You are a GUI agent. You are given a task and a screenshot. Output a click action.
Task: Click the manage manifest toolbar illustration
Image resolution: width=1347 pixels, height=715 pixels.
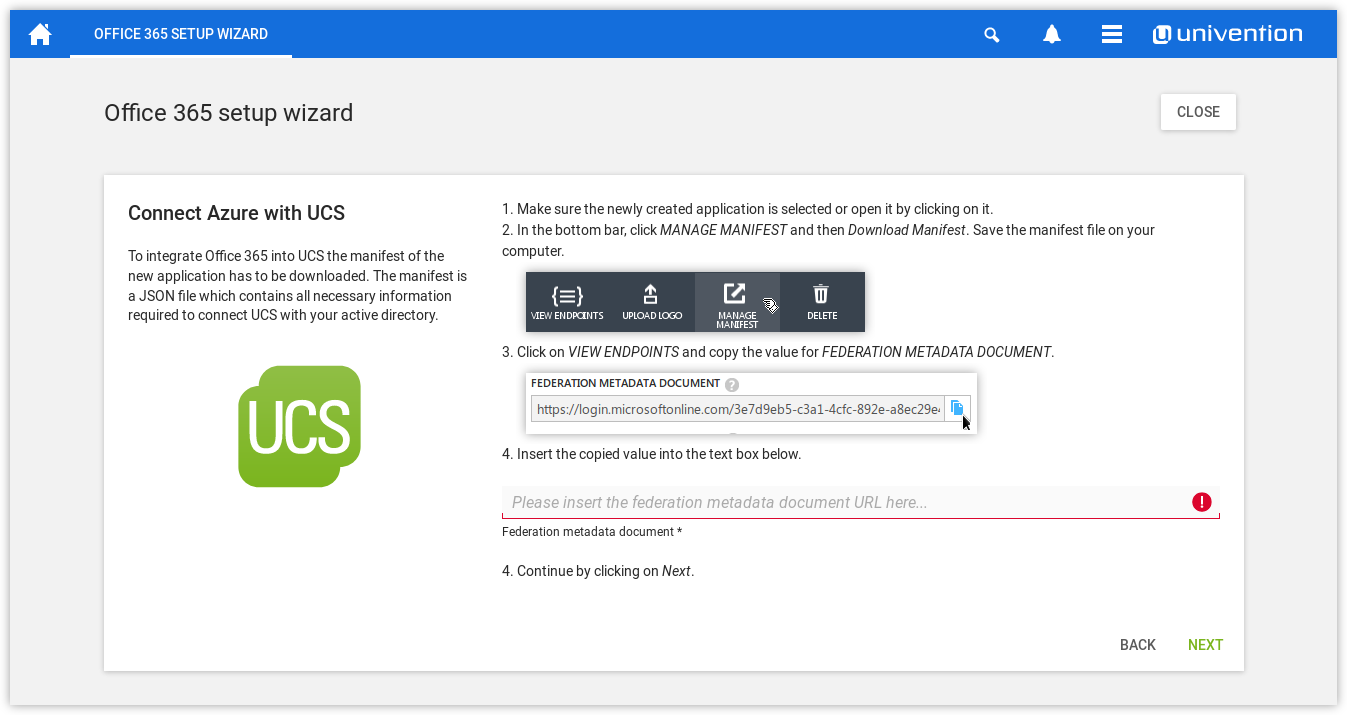pos(695,302)
